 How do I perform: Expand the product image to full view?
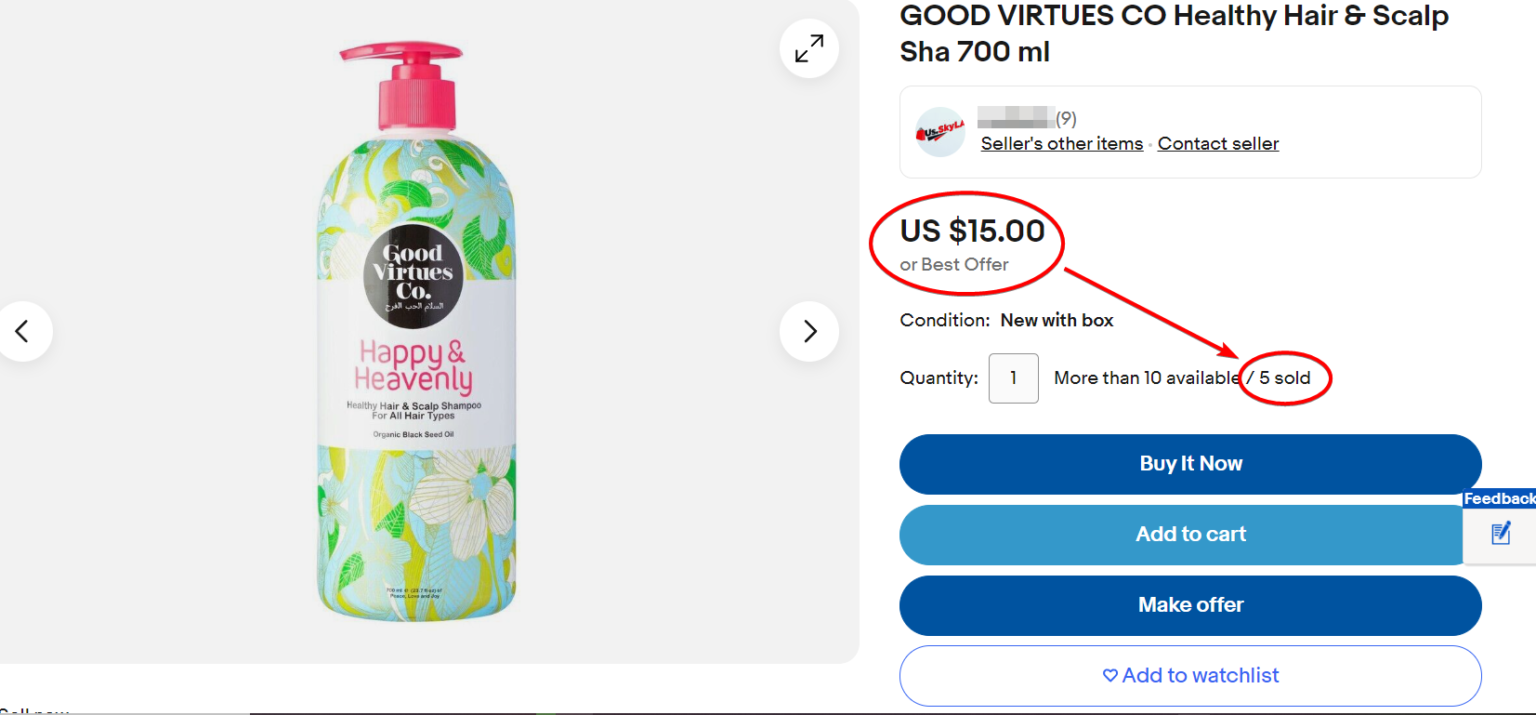click(x=809, y=48)
